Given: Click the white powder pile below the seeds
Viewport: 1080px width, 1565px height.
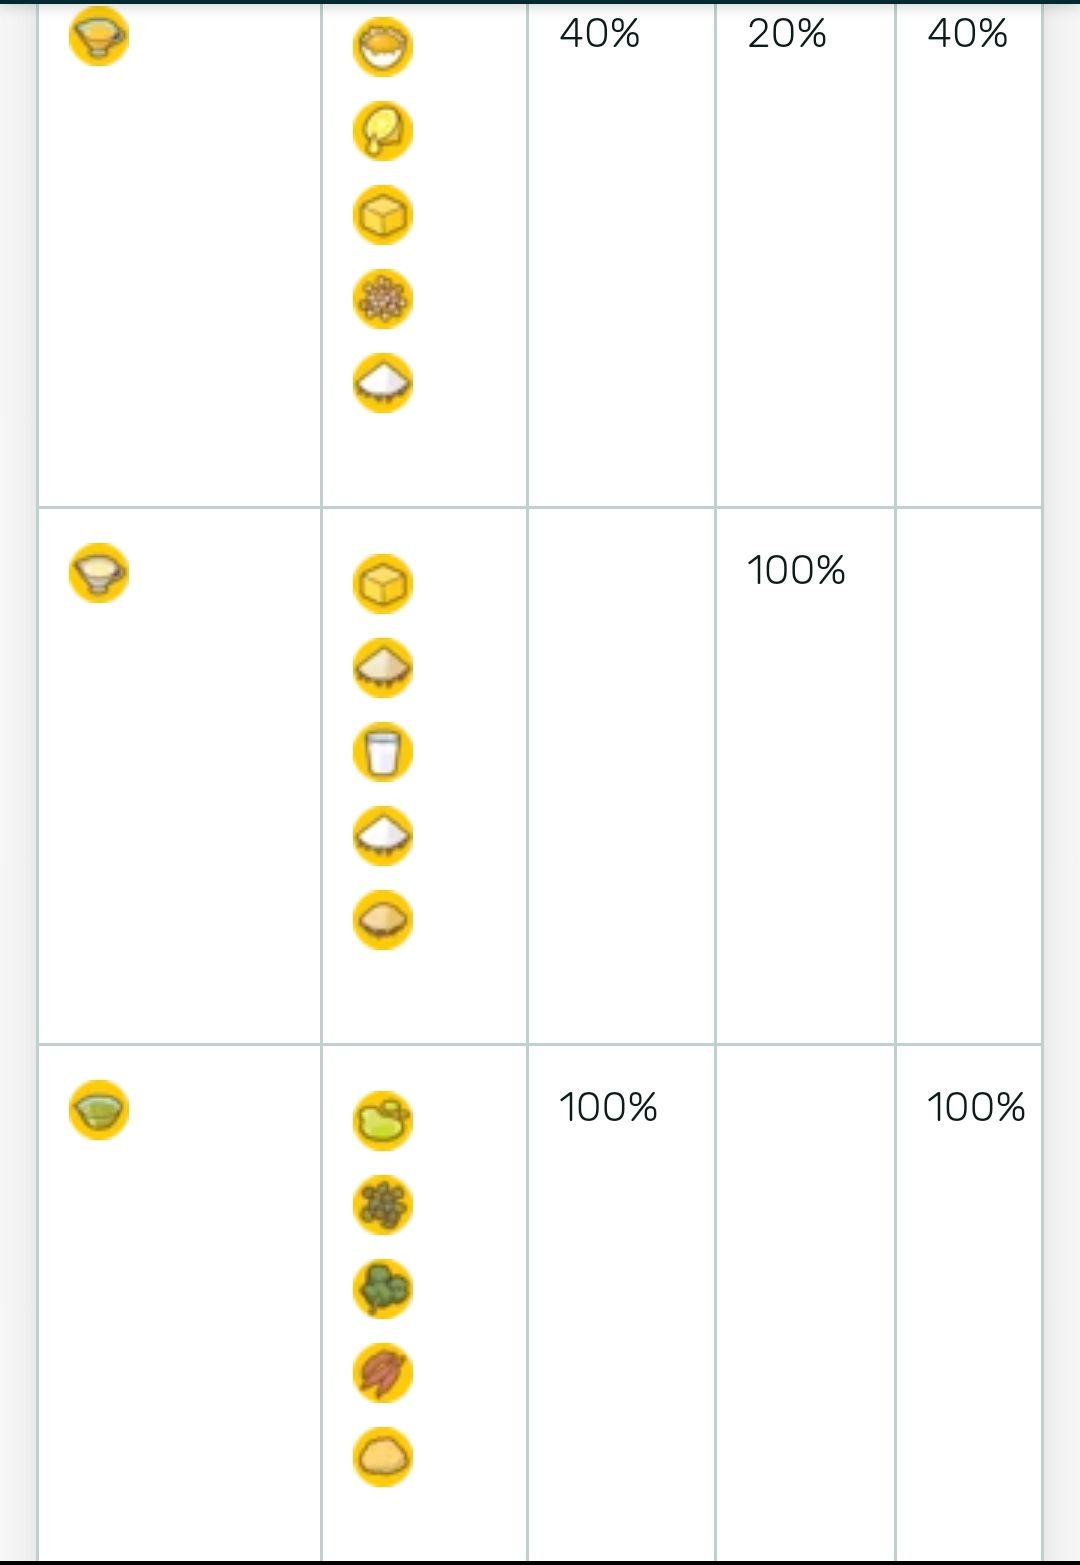Looking at the screenshot, I should pyautogui.click(x=383, y=383).
